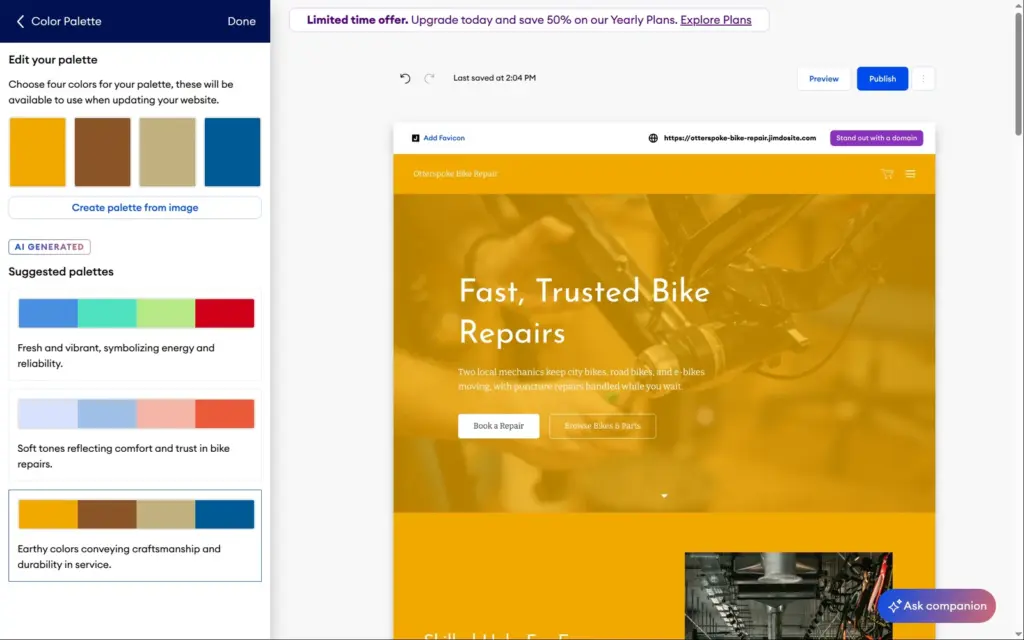Click the site URL otterspoke-bike-repair.jimdosite.com
This screenshot has height=640, width=1024.
coord(740,138)
